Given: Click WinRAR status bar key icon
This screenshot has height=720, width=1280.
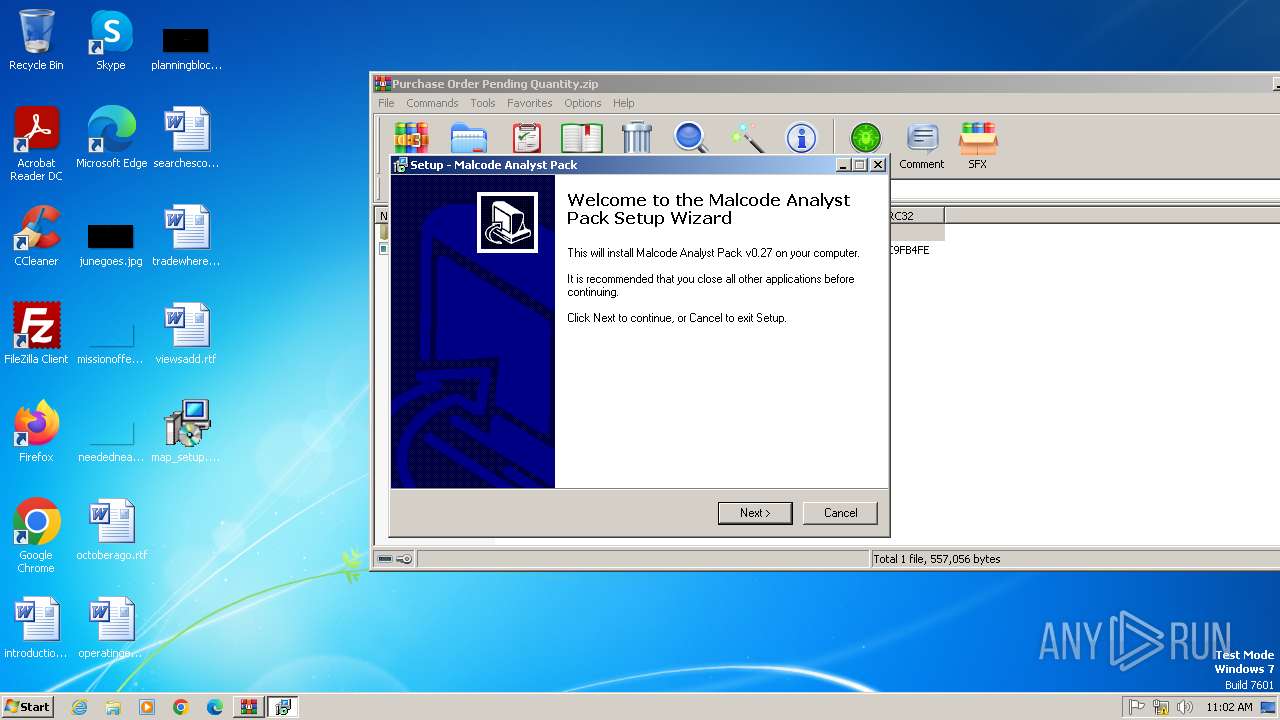Looking at the screenshot, I should tap(404, 559).
